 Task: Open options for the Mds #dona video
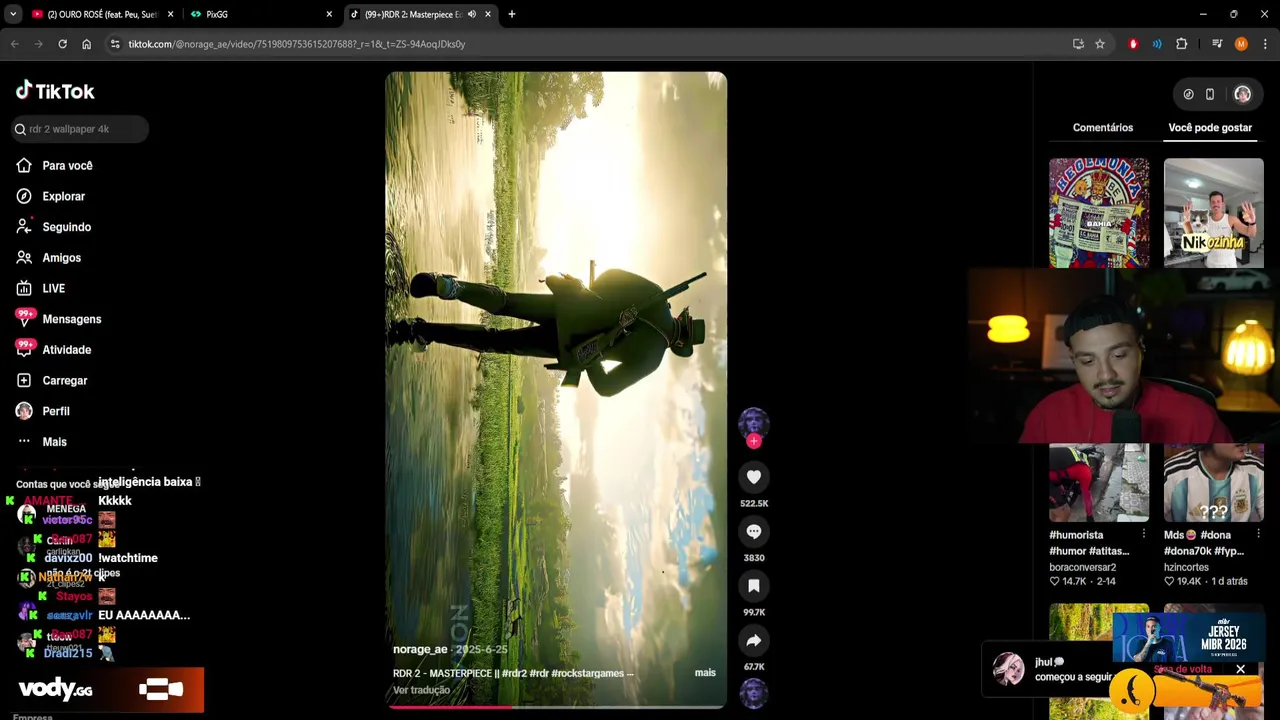[x=1258, y=535]
